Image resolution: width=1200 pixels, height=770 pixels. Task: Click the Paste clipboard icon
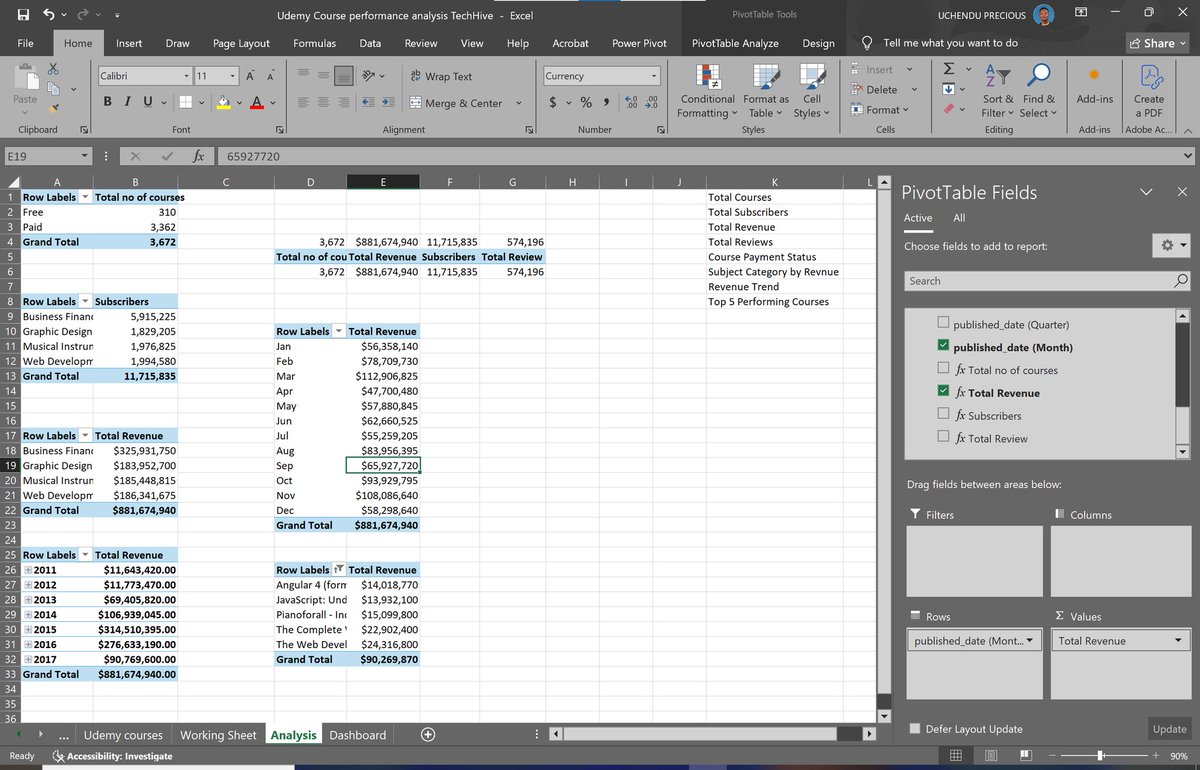pos(25,78)
